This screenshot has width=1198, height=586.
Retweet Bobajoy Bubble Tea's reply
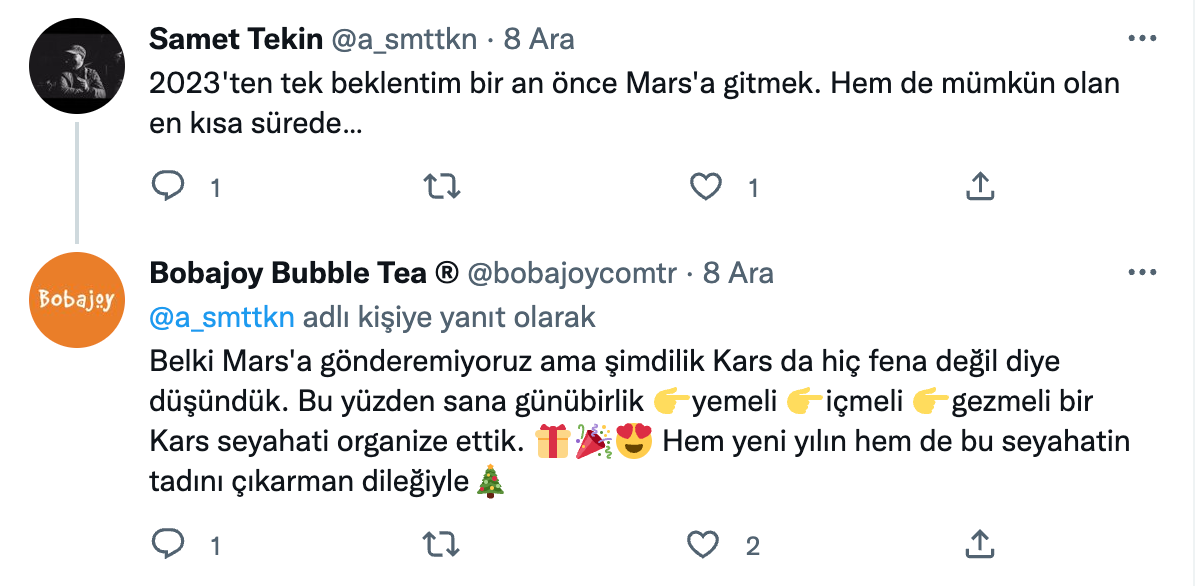441,544
